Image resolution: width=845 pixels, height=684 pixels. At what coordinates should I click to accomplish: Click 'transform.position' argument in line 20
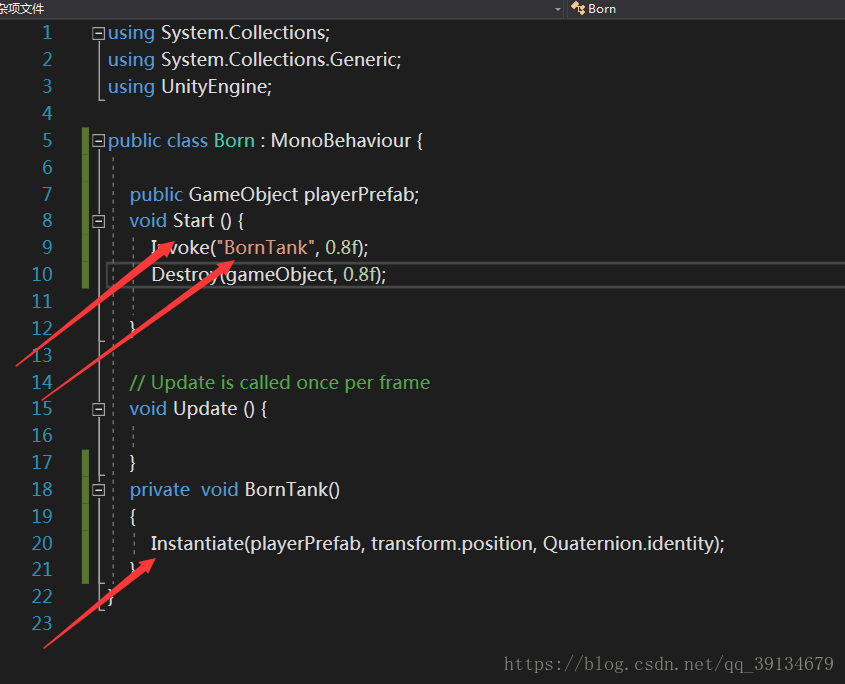click(452, 544)
